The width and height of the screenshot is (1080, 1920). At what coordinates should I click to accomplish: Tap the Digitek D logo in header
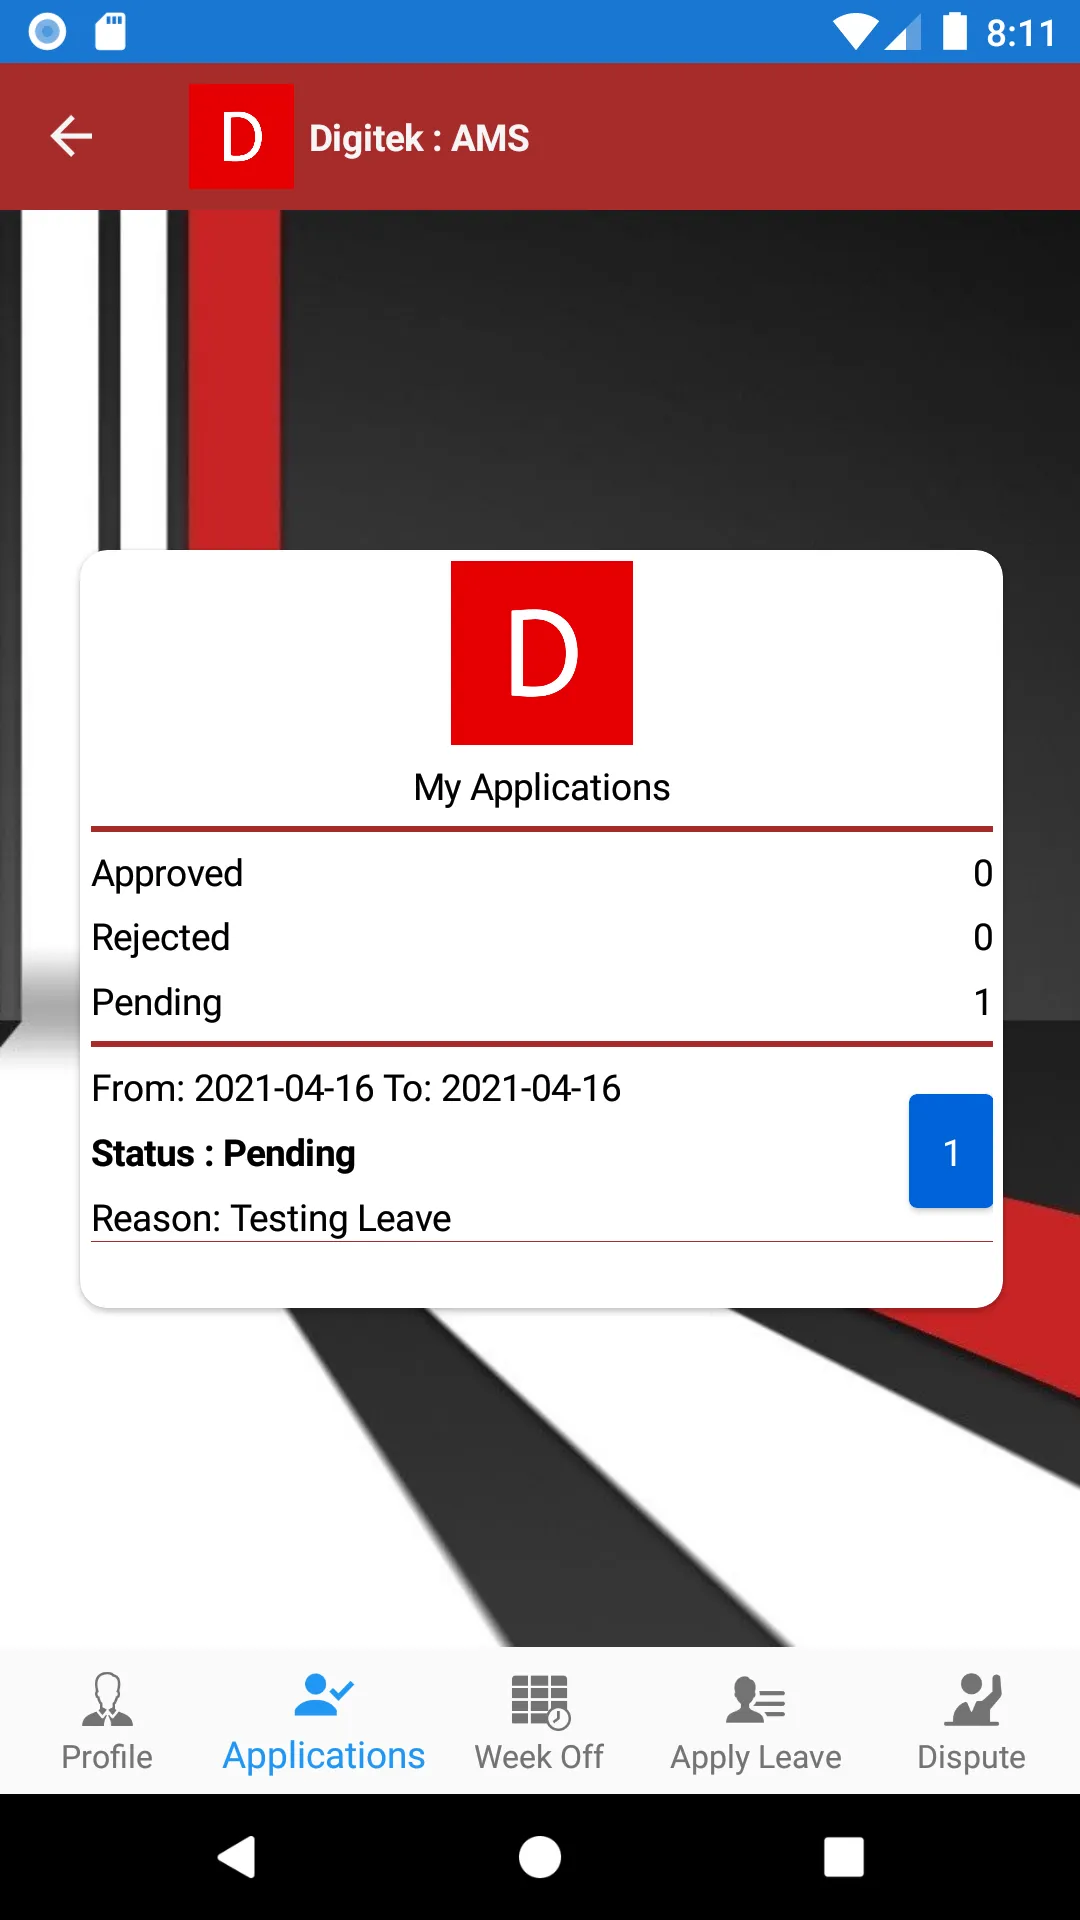[x=241, y=136]
